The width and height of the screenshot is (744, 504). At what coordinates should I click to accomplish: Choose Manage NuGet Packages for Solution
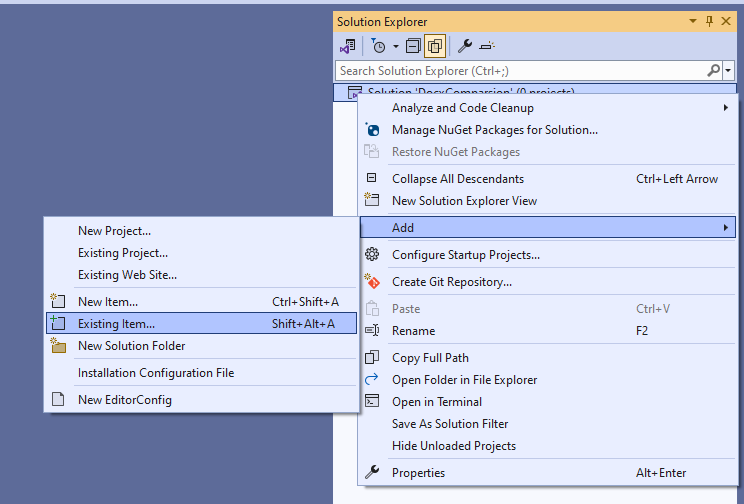tap(548, 130)
